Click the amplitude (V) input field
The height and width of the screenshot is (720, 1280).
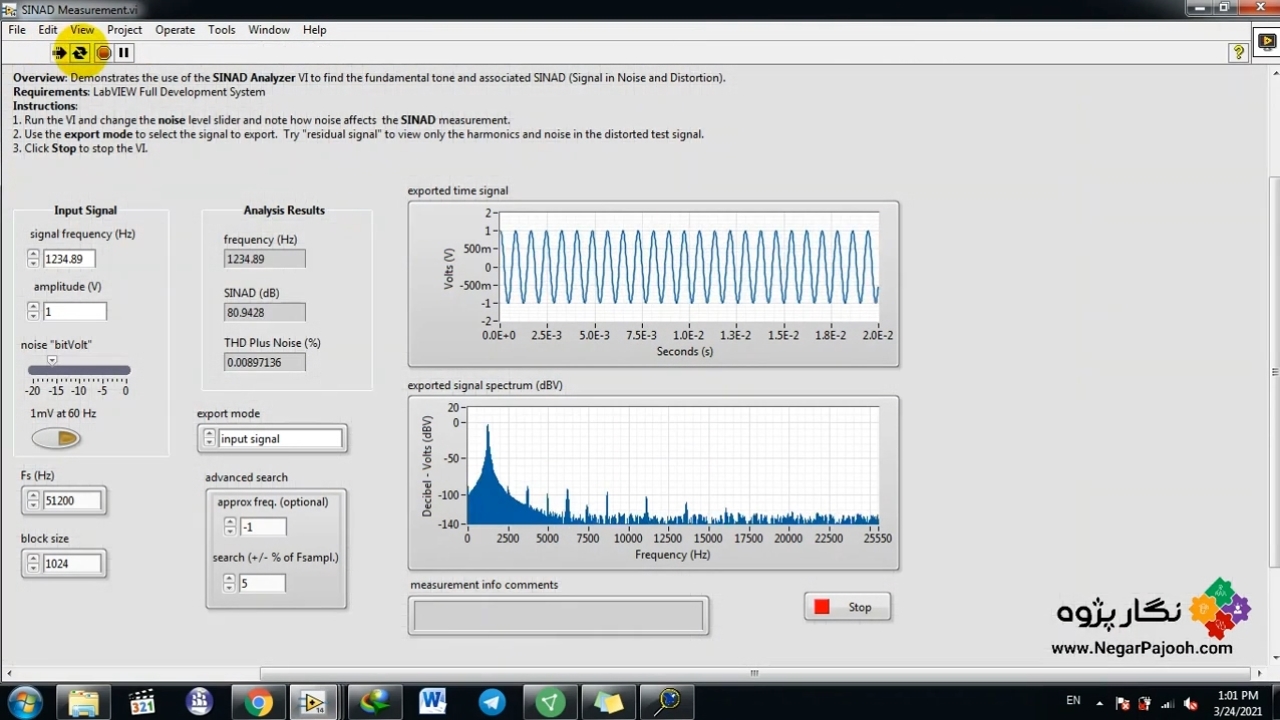[74, 312]
